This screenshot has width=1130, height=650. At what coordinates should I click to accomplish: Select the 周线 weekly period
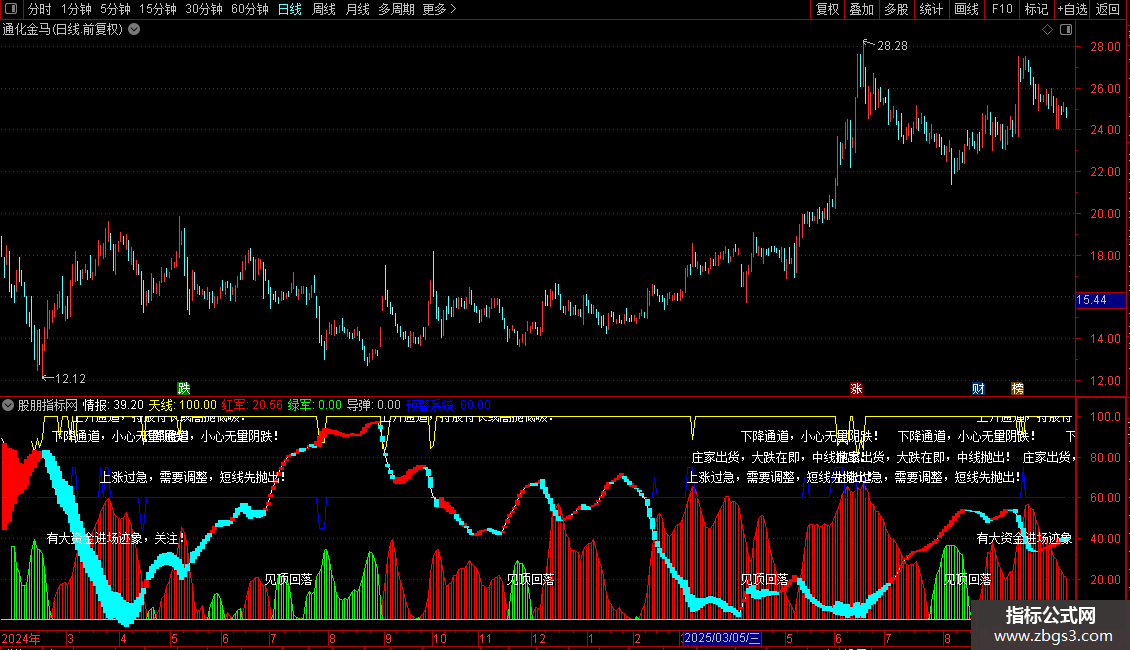(x=324, y=9)
